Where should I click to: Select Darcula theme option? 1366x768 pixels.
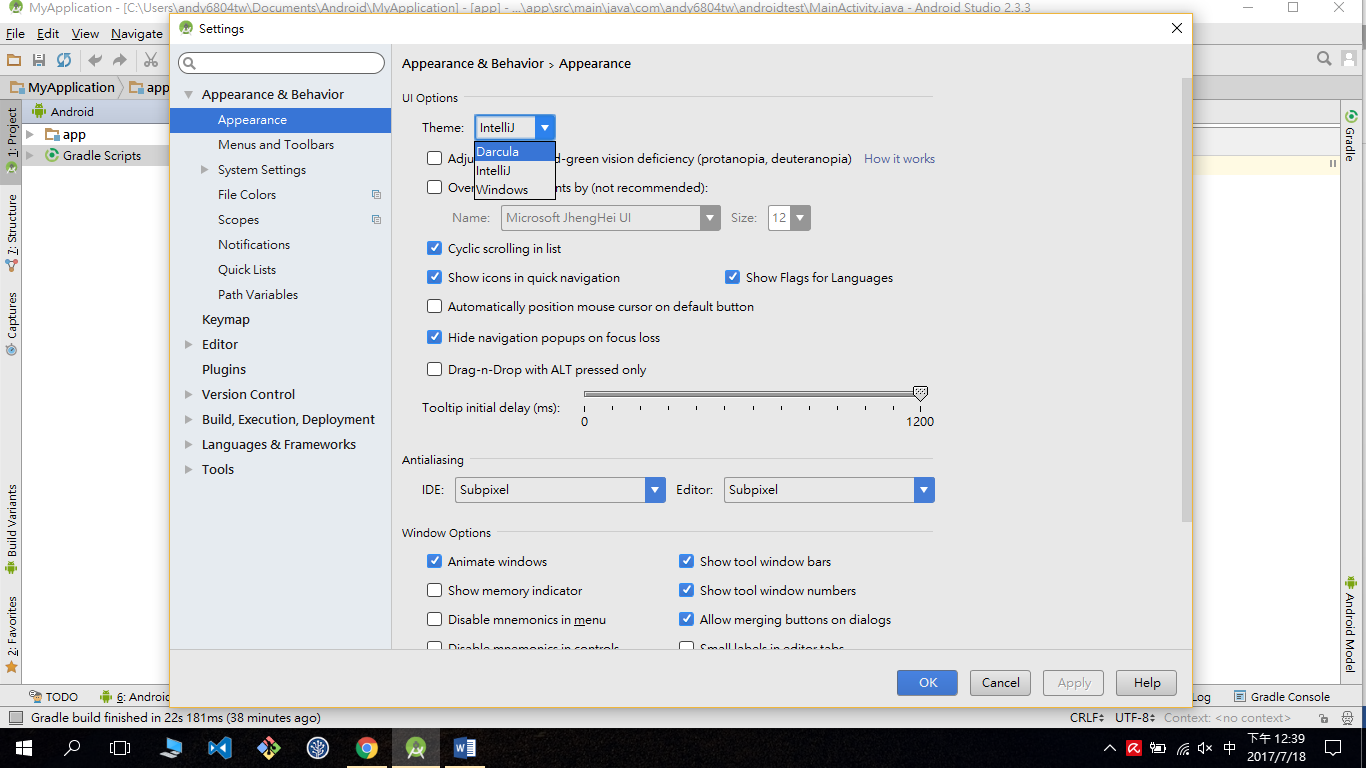coord(515,152)
